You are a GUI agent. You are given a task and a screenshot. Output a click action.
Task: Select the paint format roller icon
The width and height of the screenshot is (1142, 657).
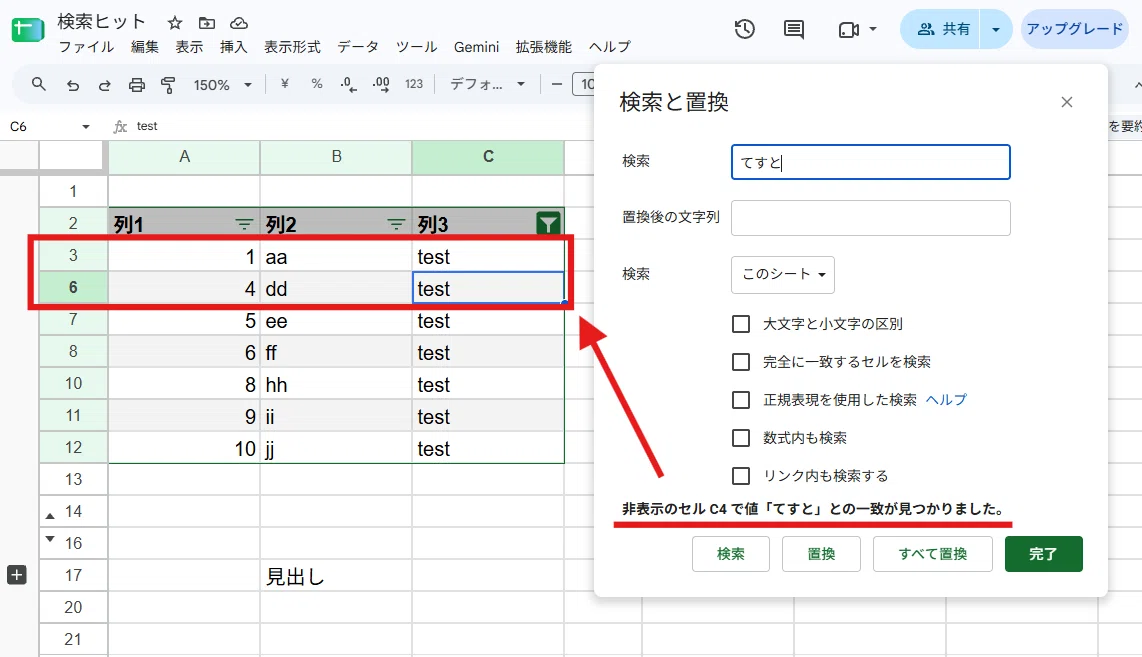pyautogui.click(x=168, y=85)
